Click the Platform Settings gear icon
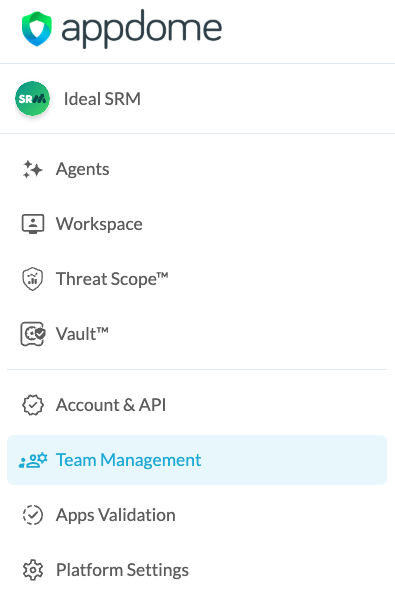 [33, 570]
